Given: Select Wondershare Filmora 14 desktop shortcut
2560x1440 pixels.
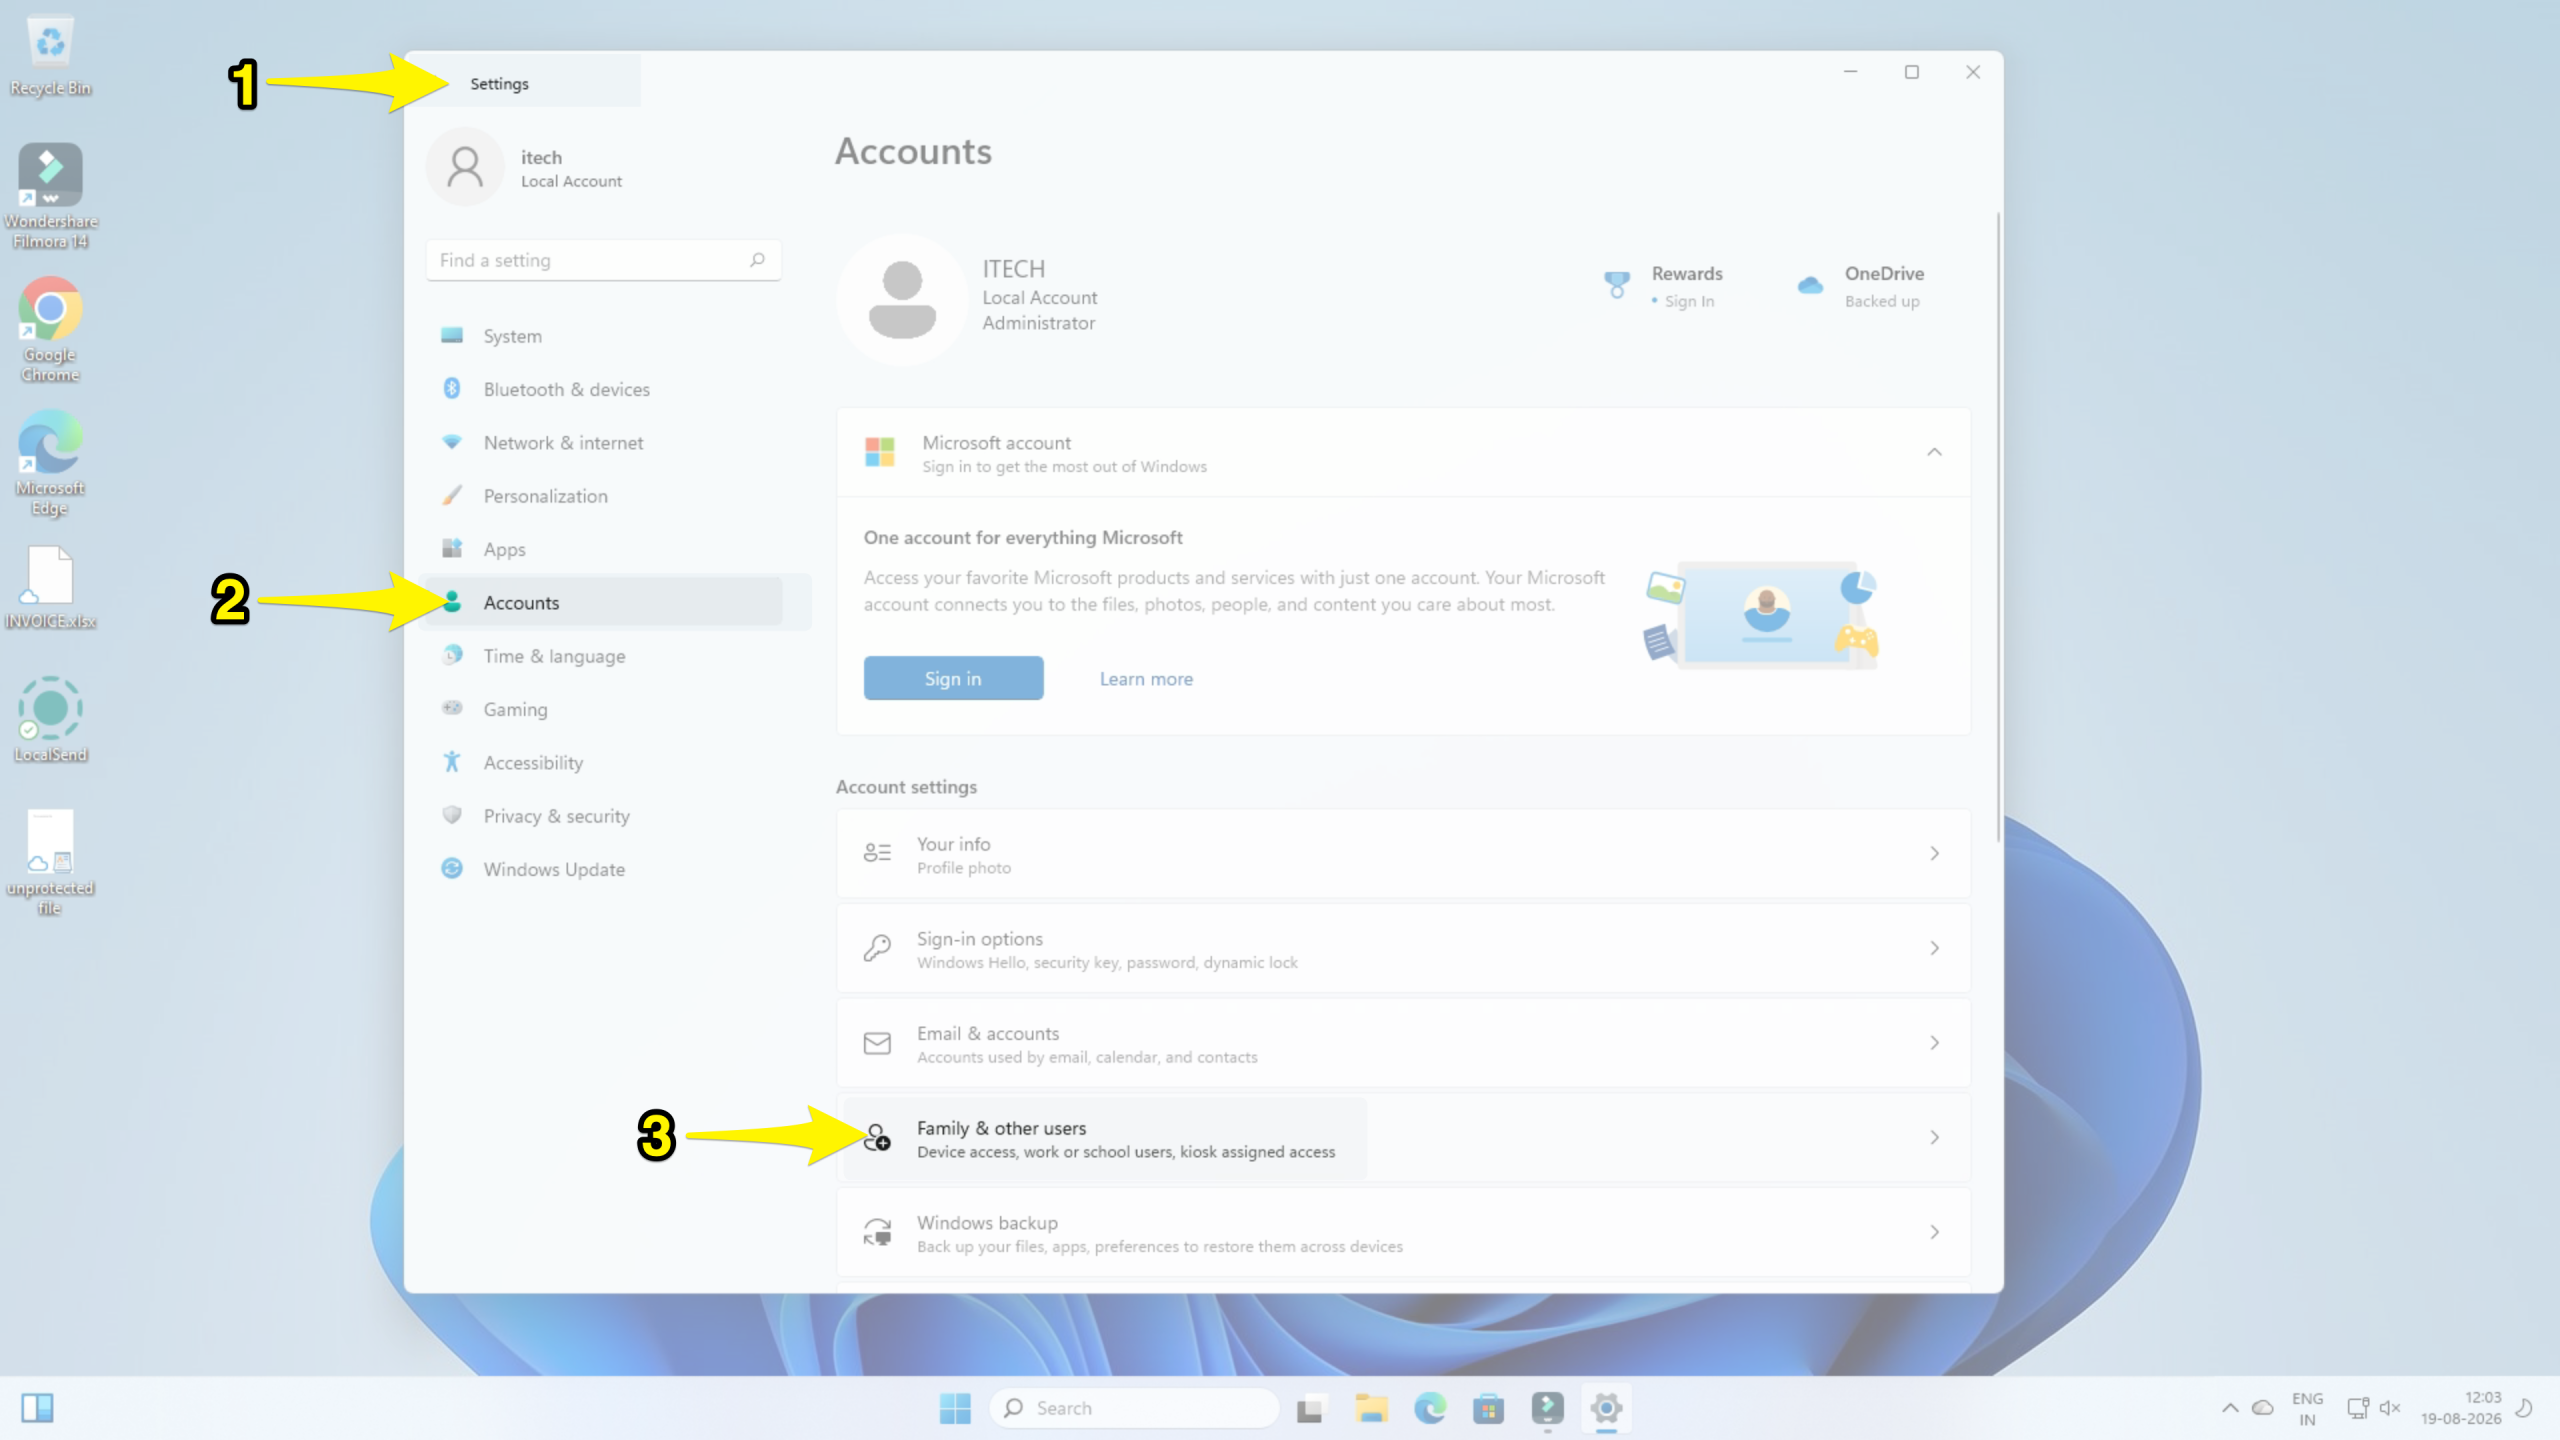Looking at the screenshot, I should point(50,196).
